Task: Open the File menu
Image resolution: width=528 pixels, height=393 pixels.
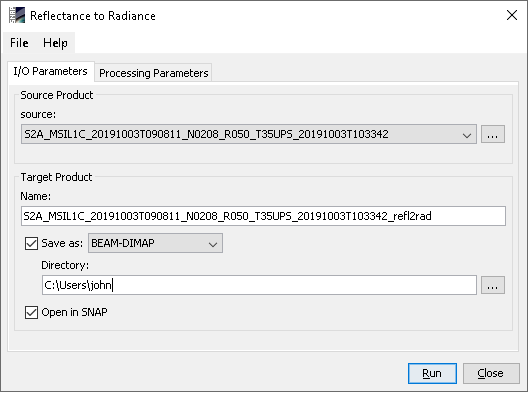Action: (x=19, y=43)
